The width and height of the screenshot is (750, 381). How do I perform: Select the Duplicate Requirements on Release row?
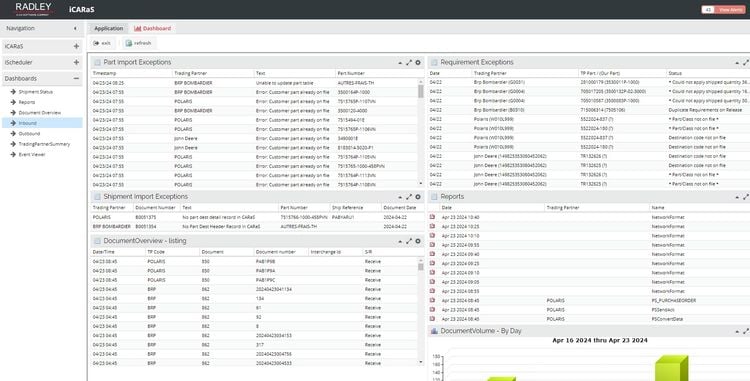click(589, 110)
